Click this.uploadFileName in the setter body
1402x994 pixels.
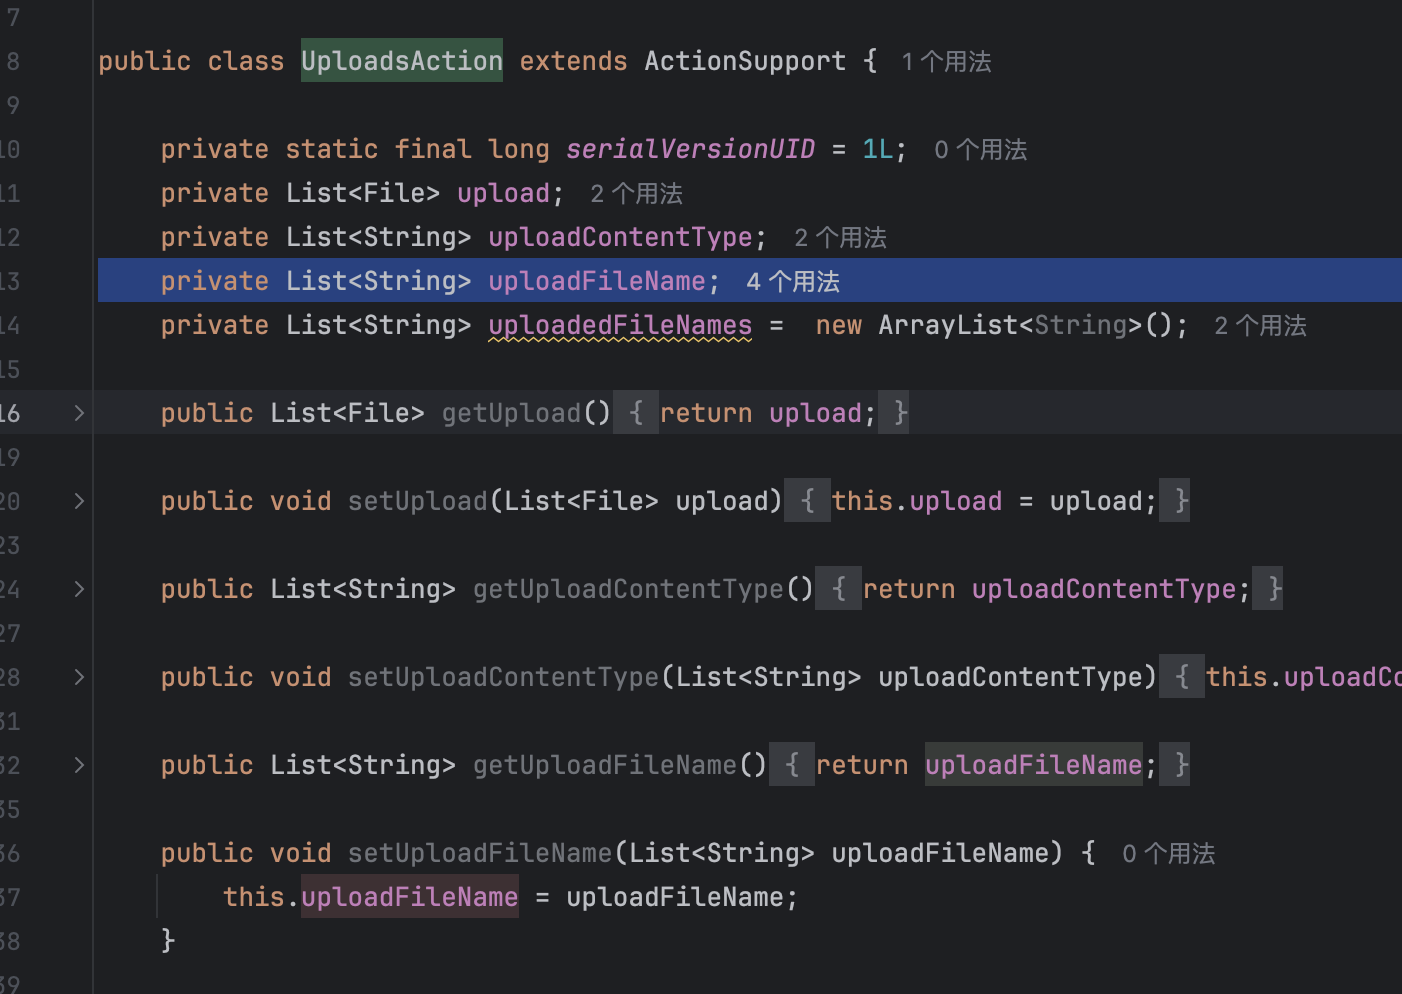(x=409, y=897)
